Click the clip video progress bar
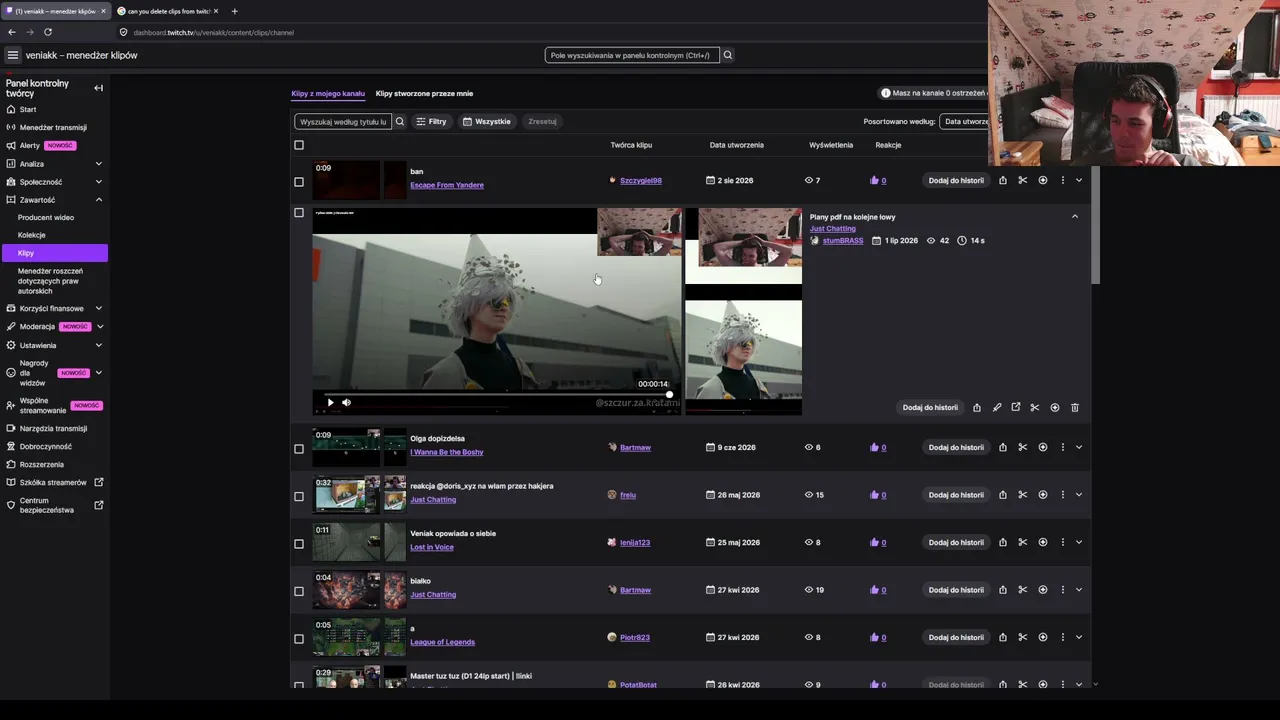Viewport: 1280px width, 720px height. click(496, 394)
